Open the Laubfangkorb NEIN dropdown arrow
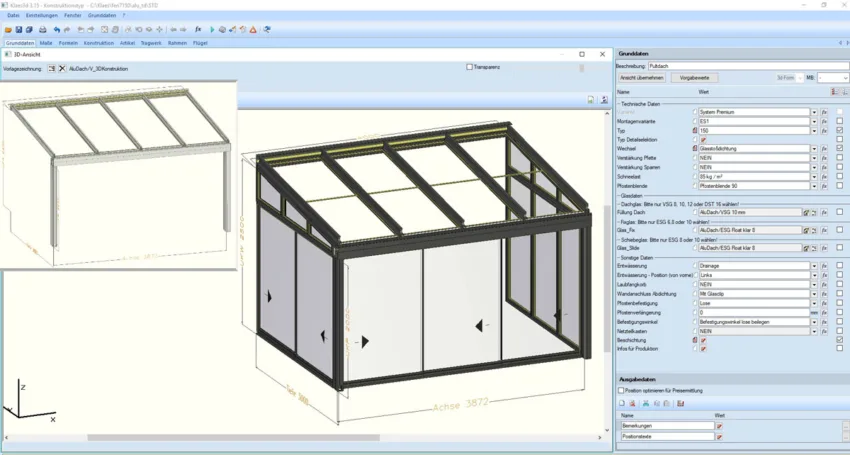Viewport: 850px width, 455px height. click(x=814, y=285)
